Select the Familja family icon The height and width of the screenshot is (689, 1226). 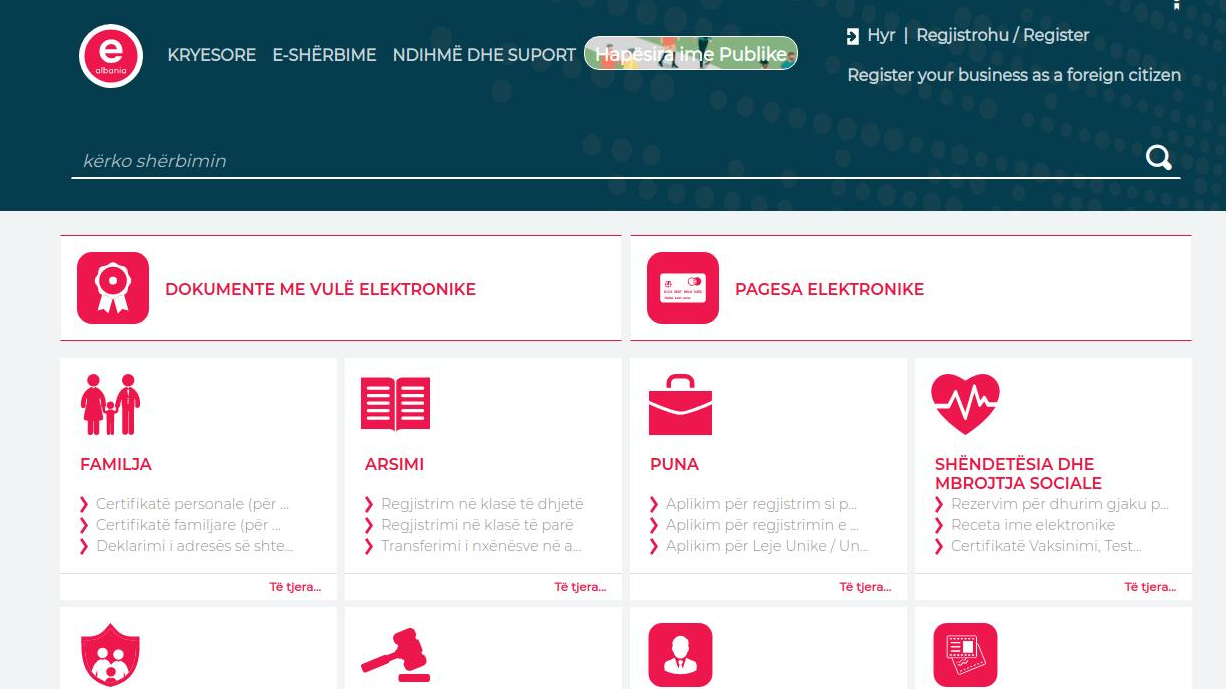tap(110, 405)
